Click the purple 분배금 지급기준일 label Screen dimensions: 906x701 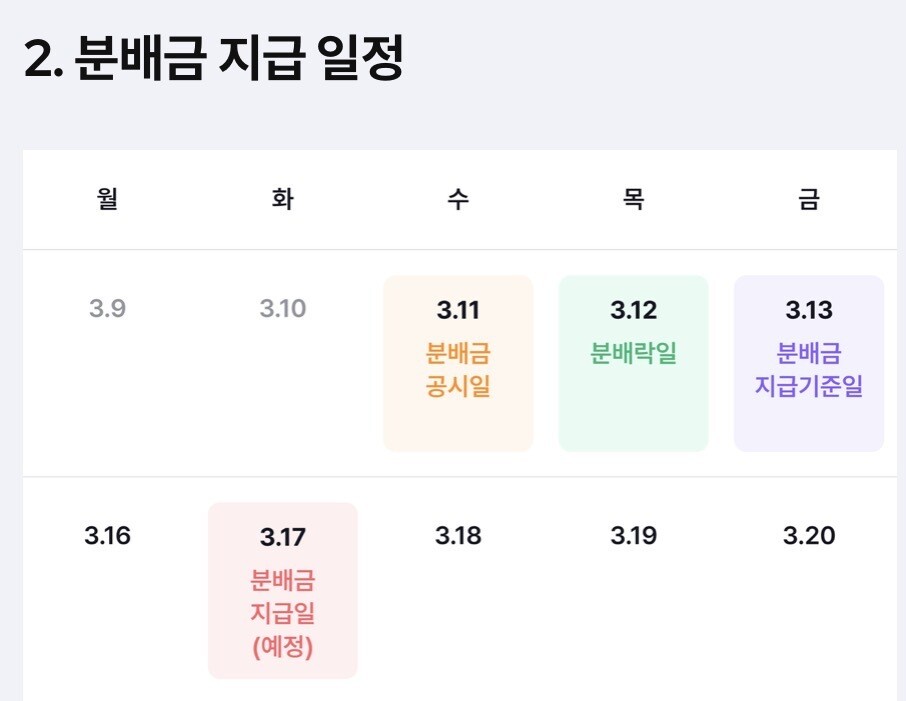(809, 370)
